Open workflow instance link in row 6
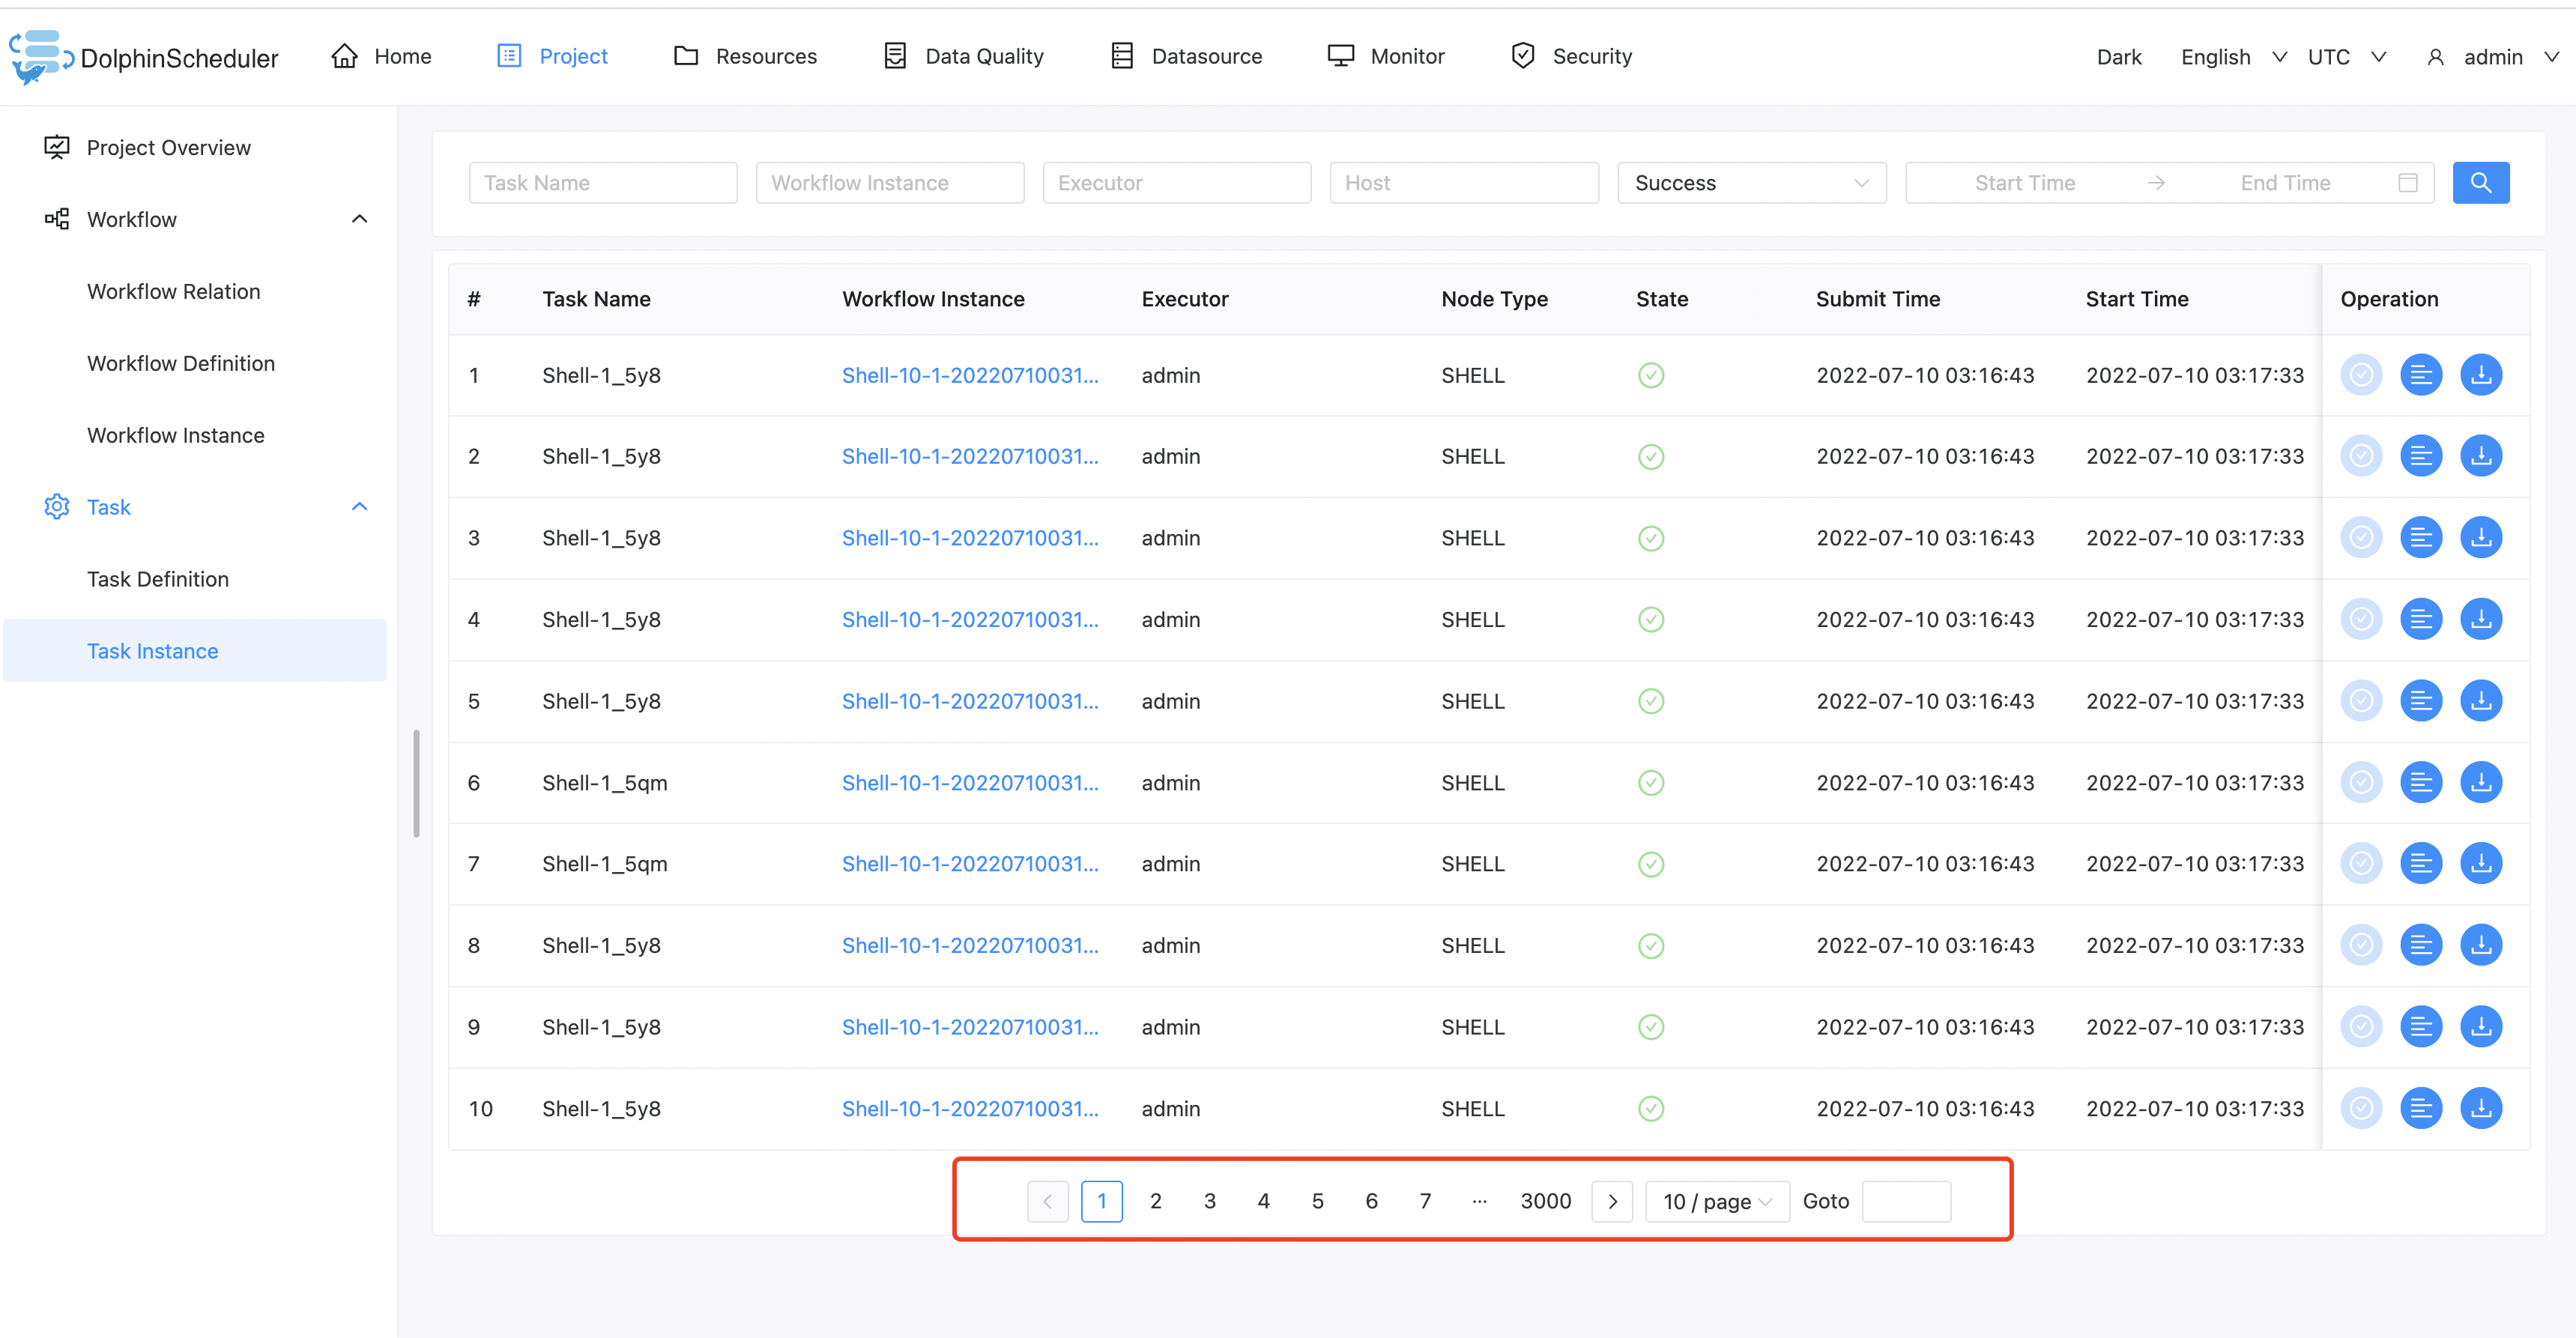2576x1338 pixels. click(x=970, y=783)
